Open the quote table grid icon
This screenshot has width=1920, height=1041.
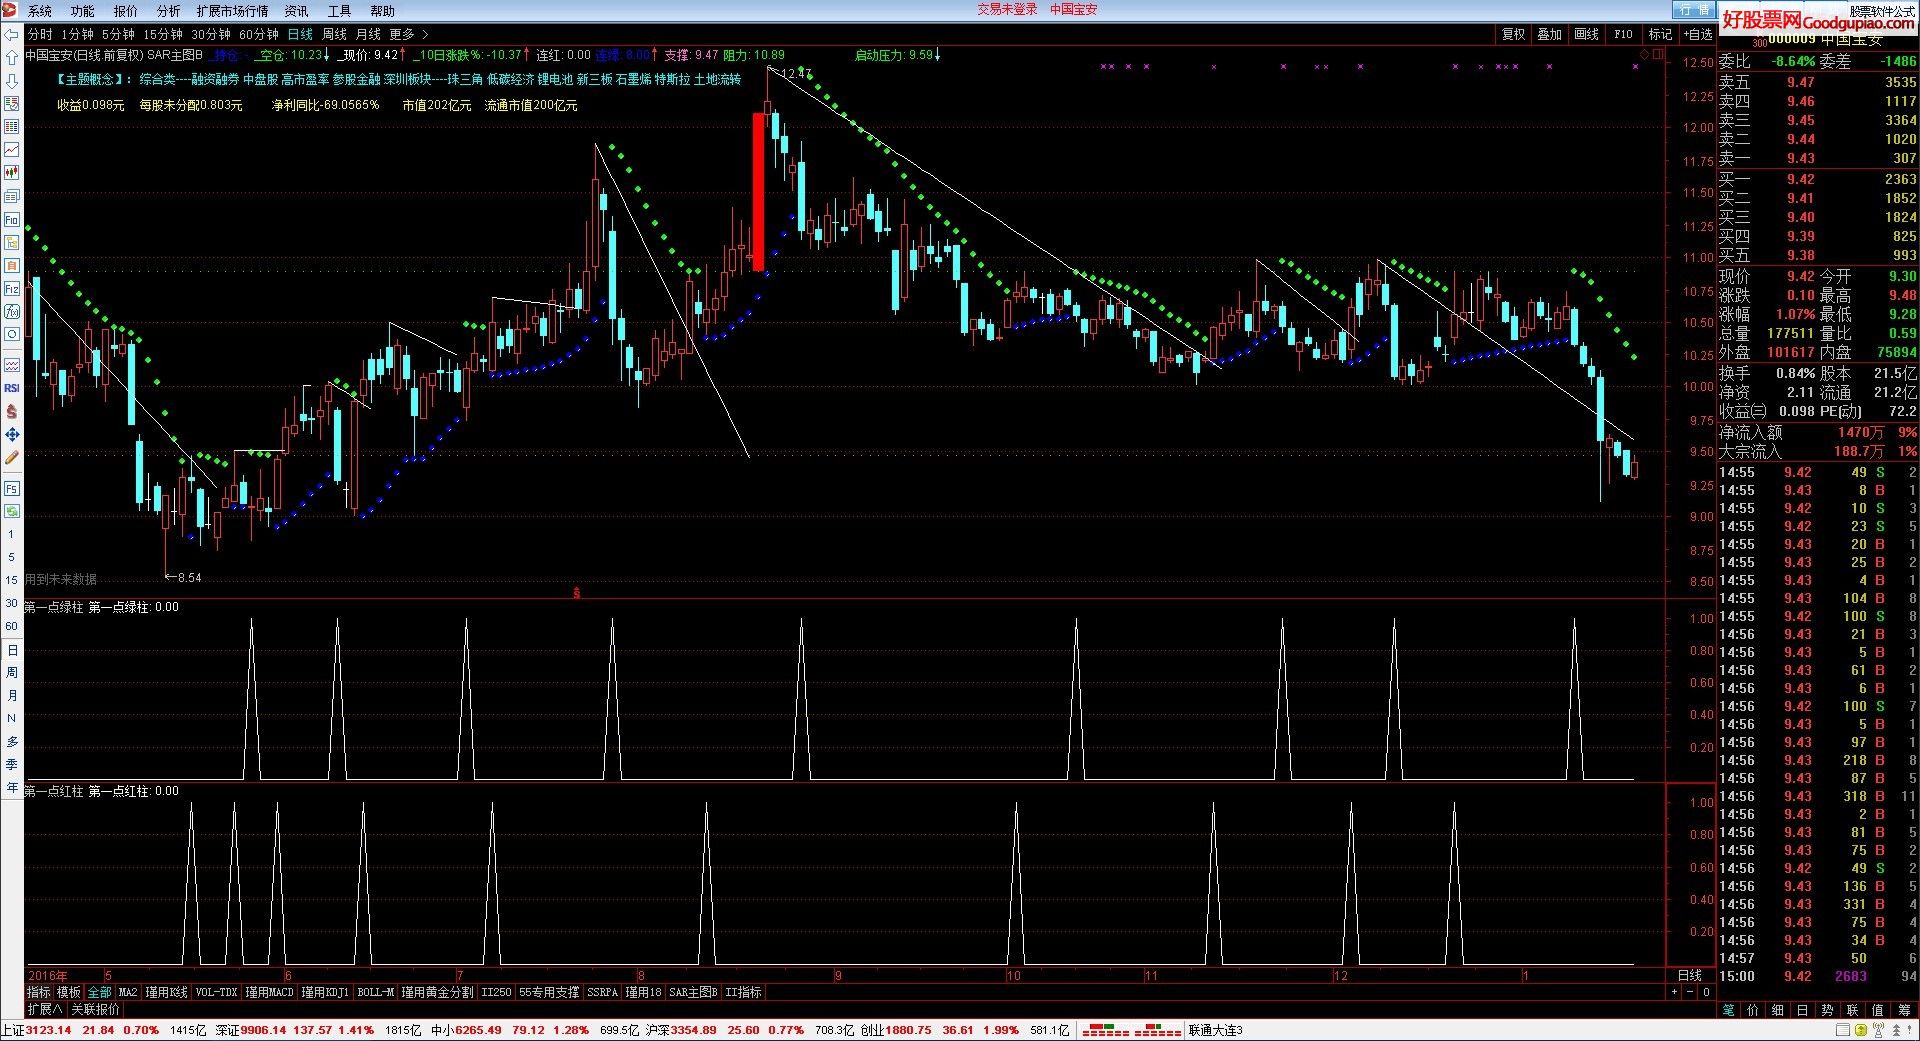[x=12, y=127]
